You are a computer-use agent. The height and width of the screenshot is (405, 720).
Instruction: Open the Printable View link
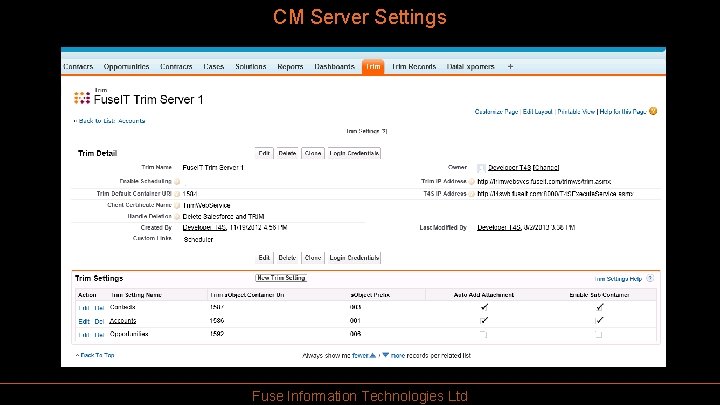tap(576, 112)
